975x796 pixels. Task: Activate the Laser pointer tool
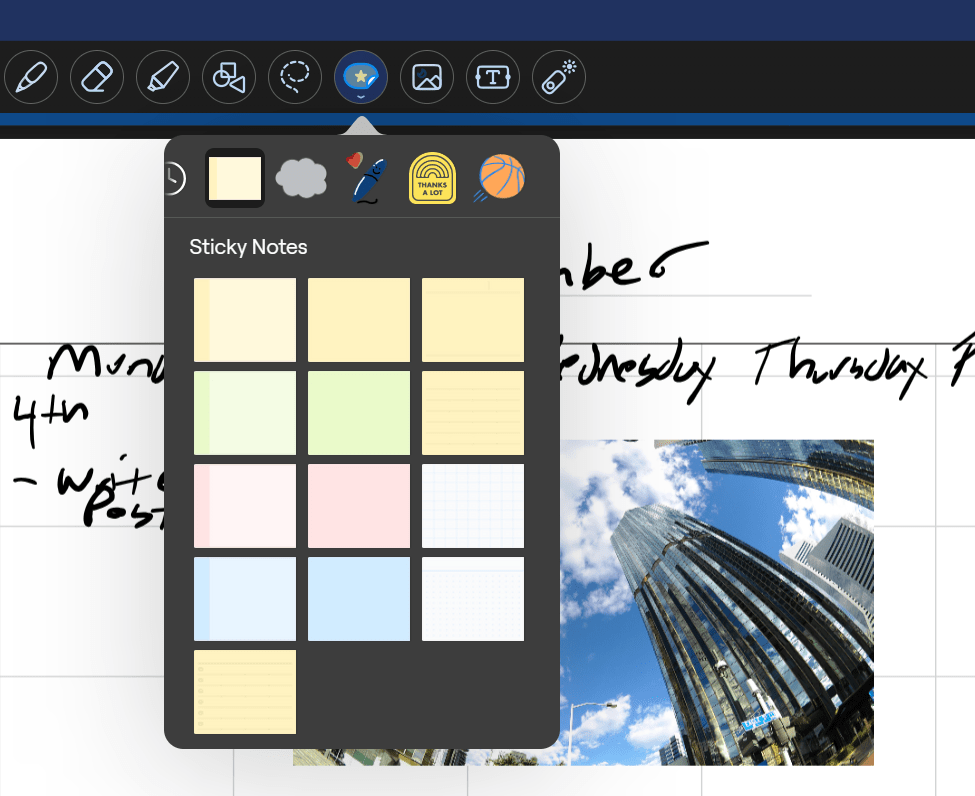pos(559,77)
